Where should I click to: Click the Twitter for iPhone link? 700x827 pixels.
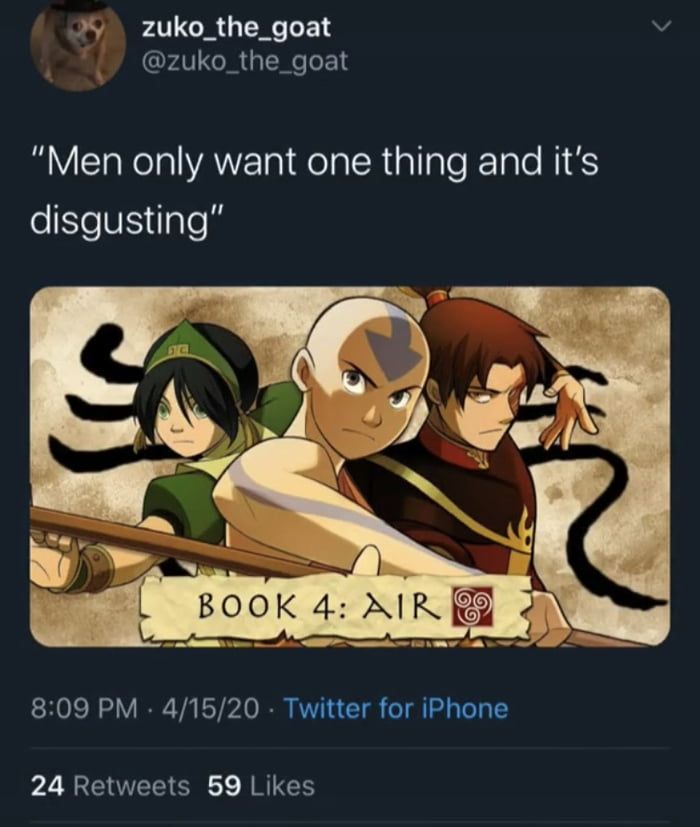click(x=396, y=708)
